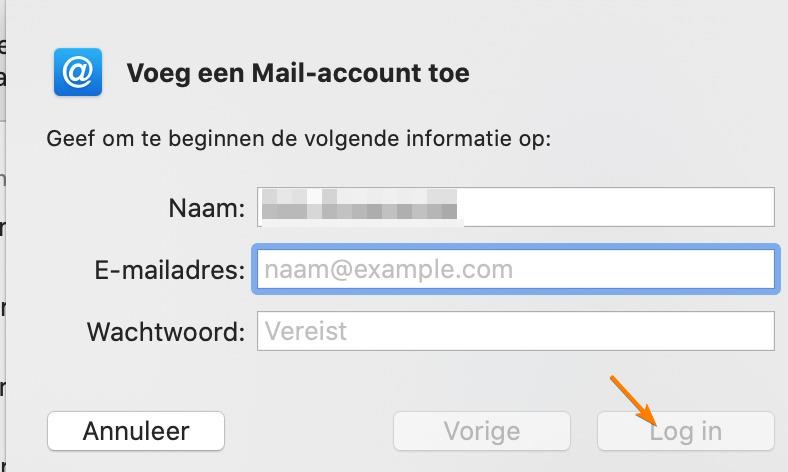The height and width of the screenshot is (472, 788).
Task: Click the blue focus ring of email field
Action: tap(516, 247)
